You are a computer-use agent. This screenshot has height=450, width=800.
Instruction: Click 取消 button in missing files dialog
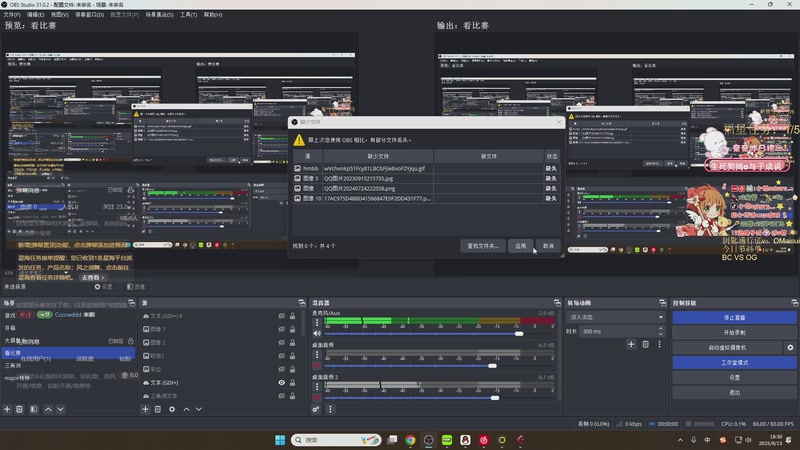click(x=548, y=246)
